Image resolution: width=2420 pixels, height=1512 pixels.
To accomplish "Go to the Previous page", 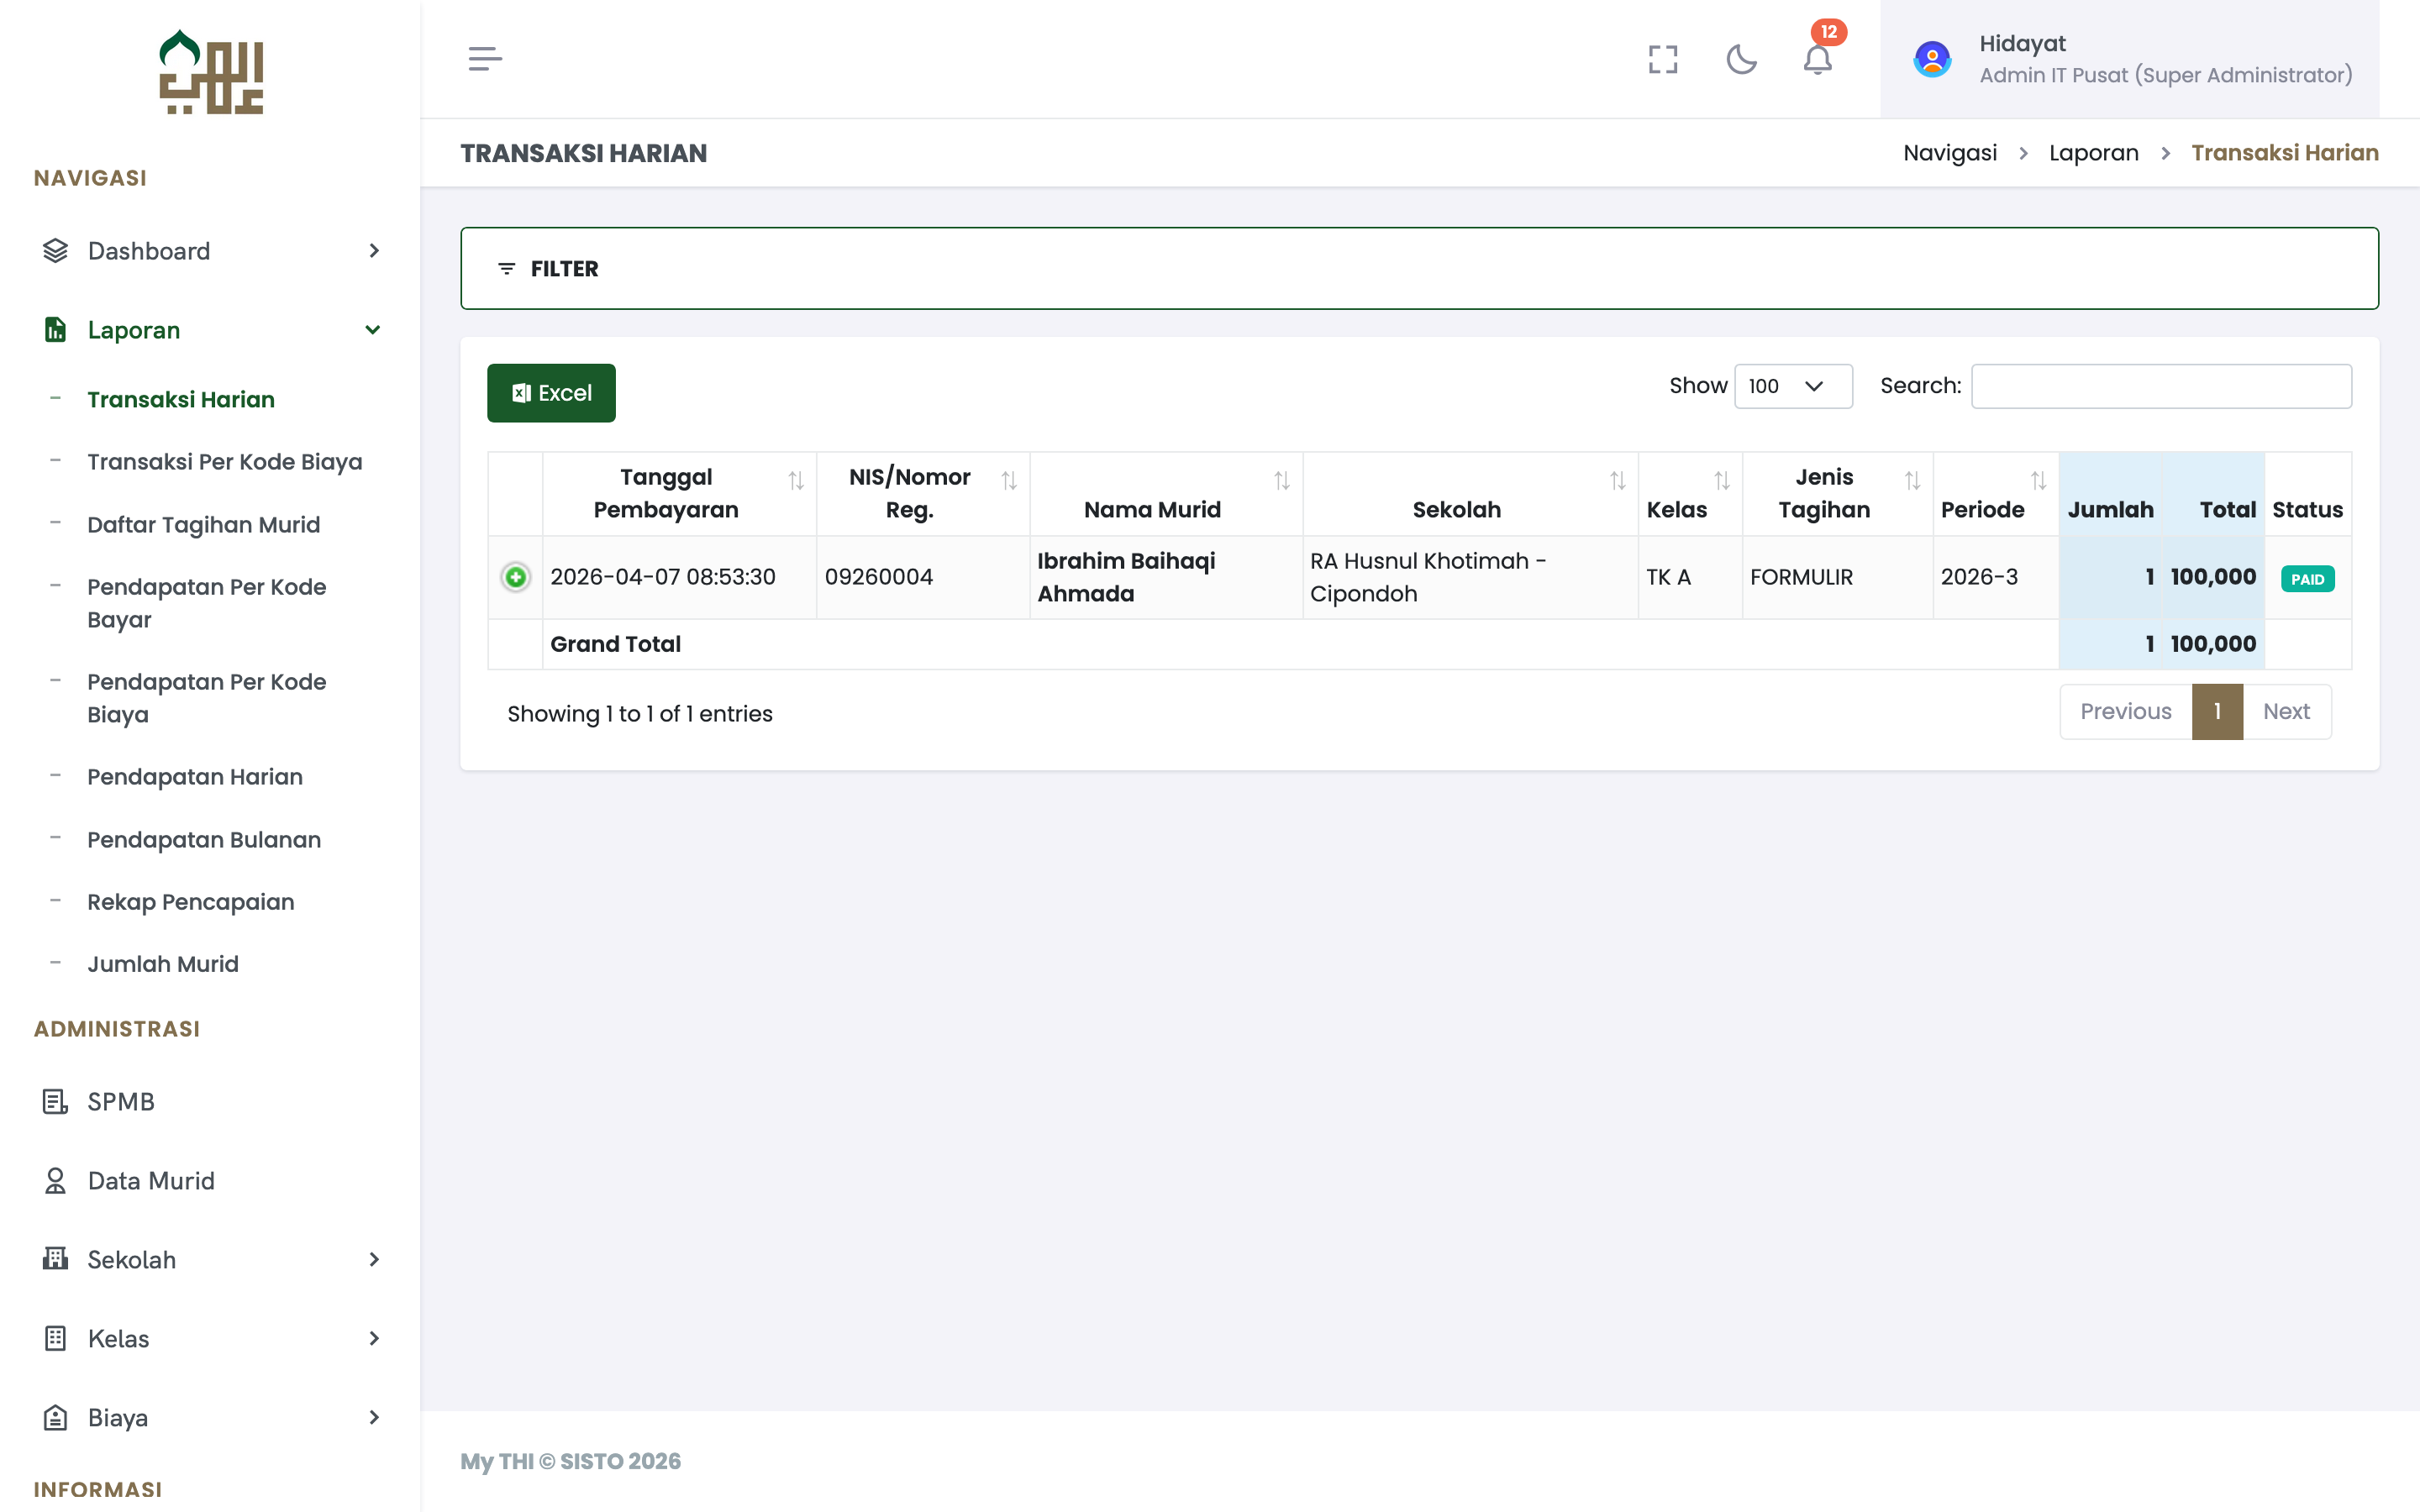I will click(x=2126, y=711).
